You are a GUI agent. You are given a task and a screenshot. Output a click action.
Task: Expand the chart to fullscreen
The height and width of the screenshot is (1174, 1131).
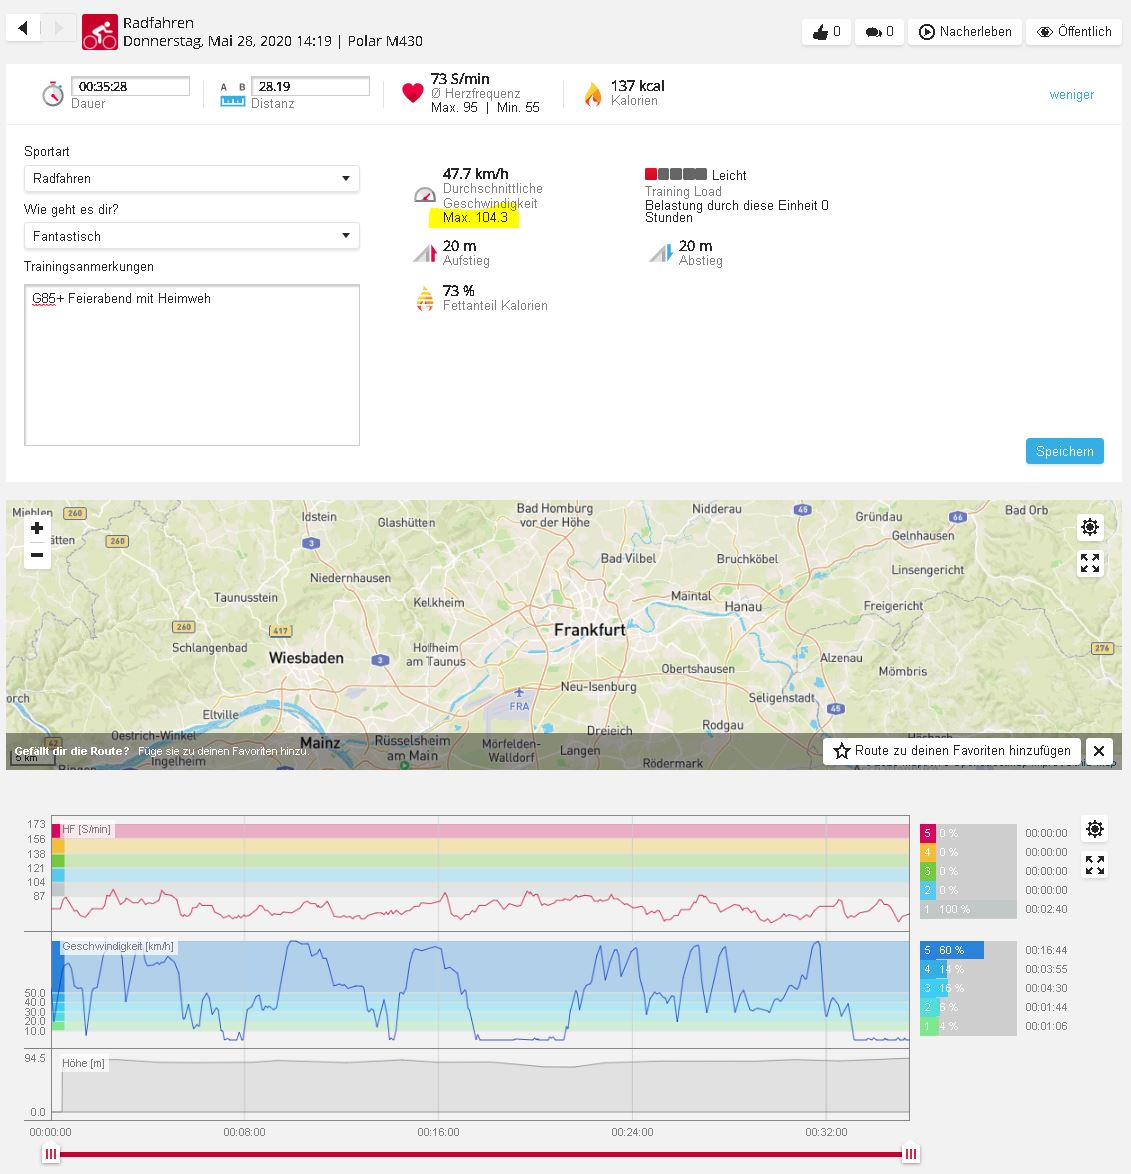point(1095,865)
